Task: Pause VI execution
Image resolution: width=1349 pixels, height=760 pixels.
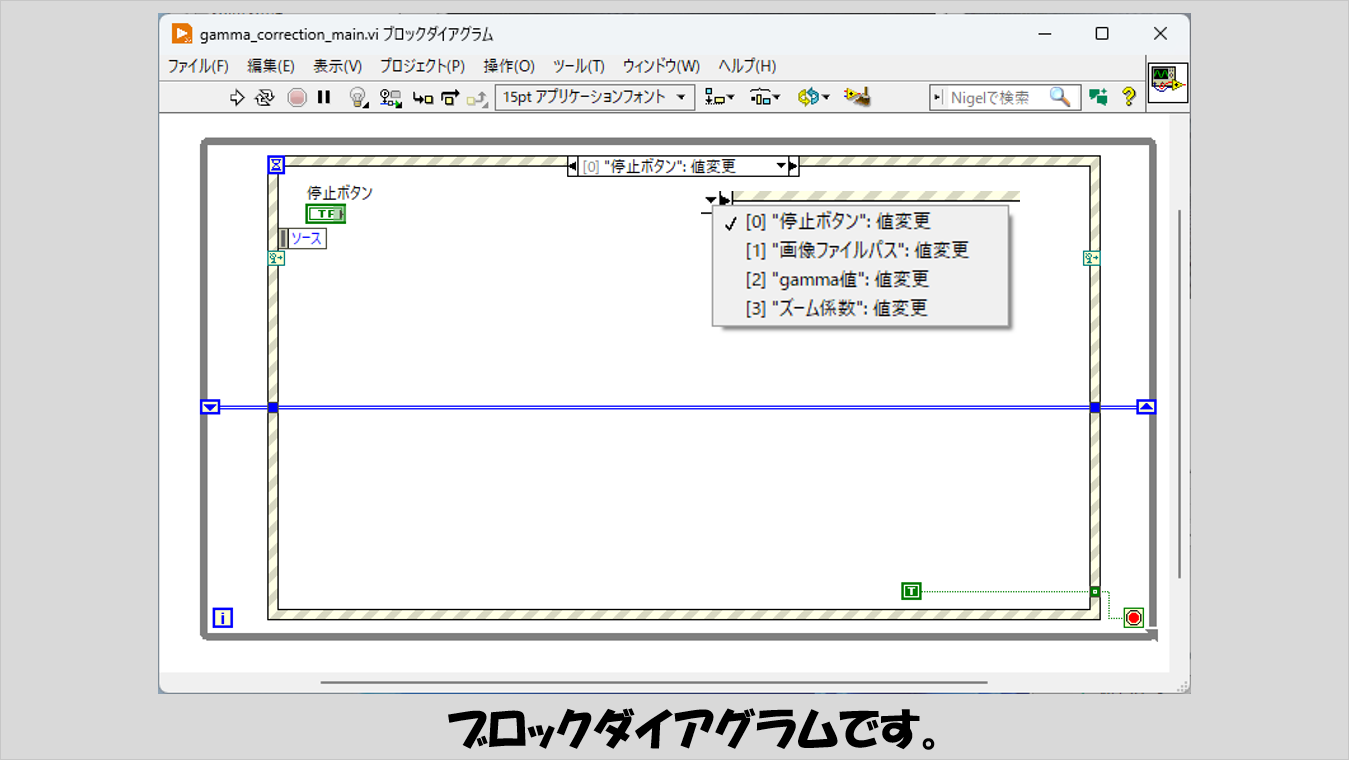Action: click(324, 97)
